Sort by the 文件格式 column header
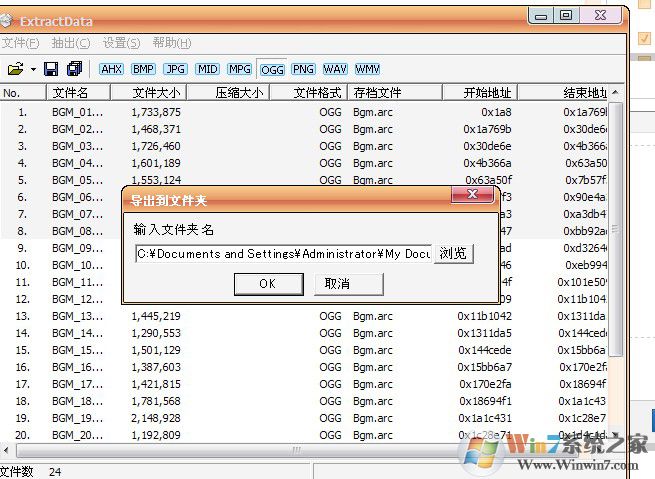 (309, 92)
